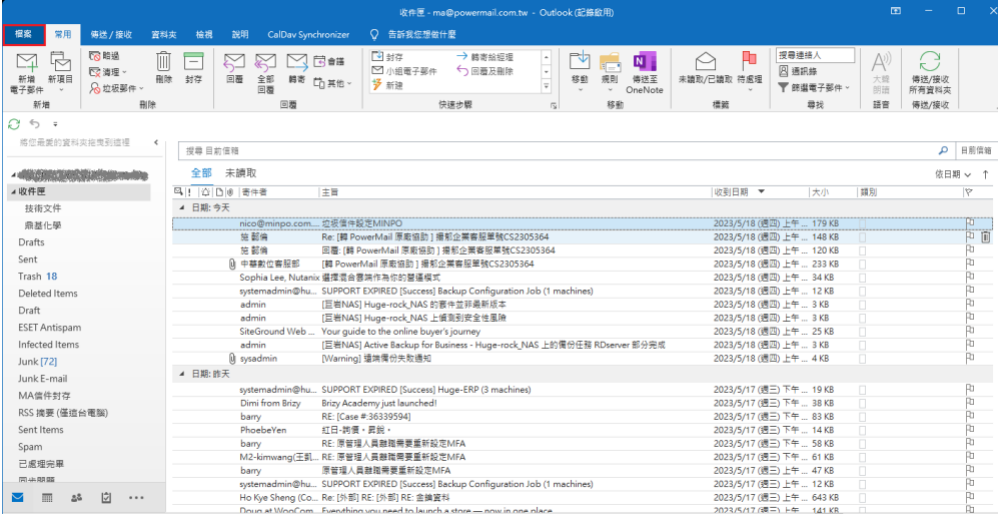Open the 新項目 new items dropdown
Screen dimensions: 1004x514
point(61,72)
